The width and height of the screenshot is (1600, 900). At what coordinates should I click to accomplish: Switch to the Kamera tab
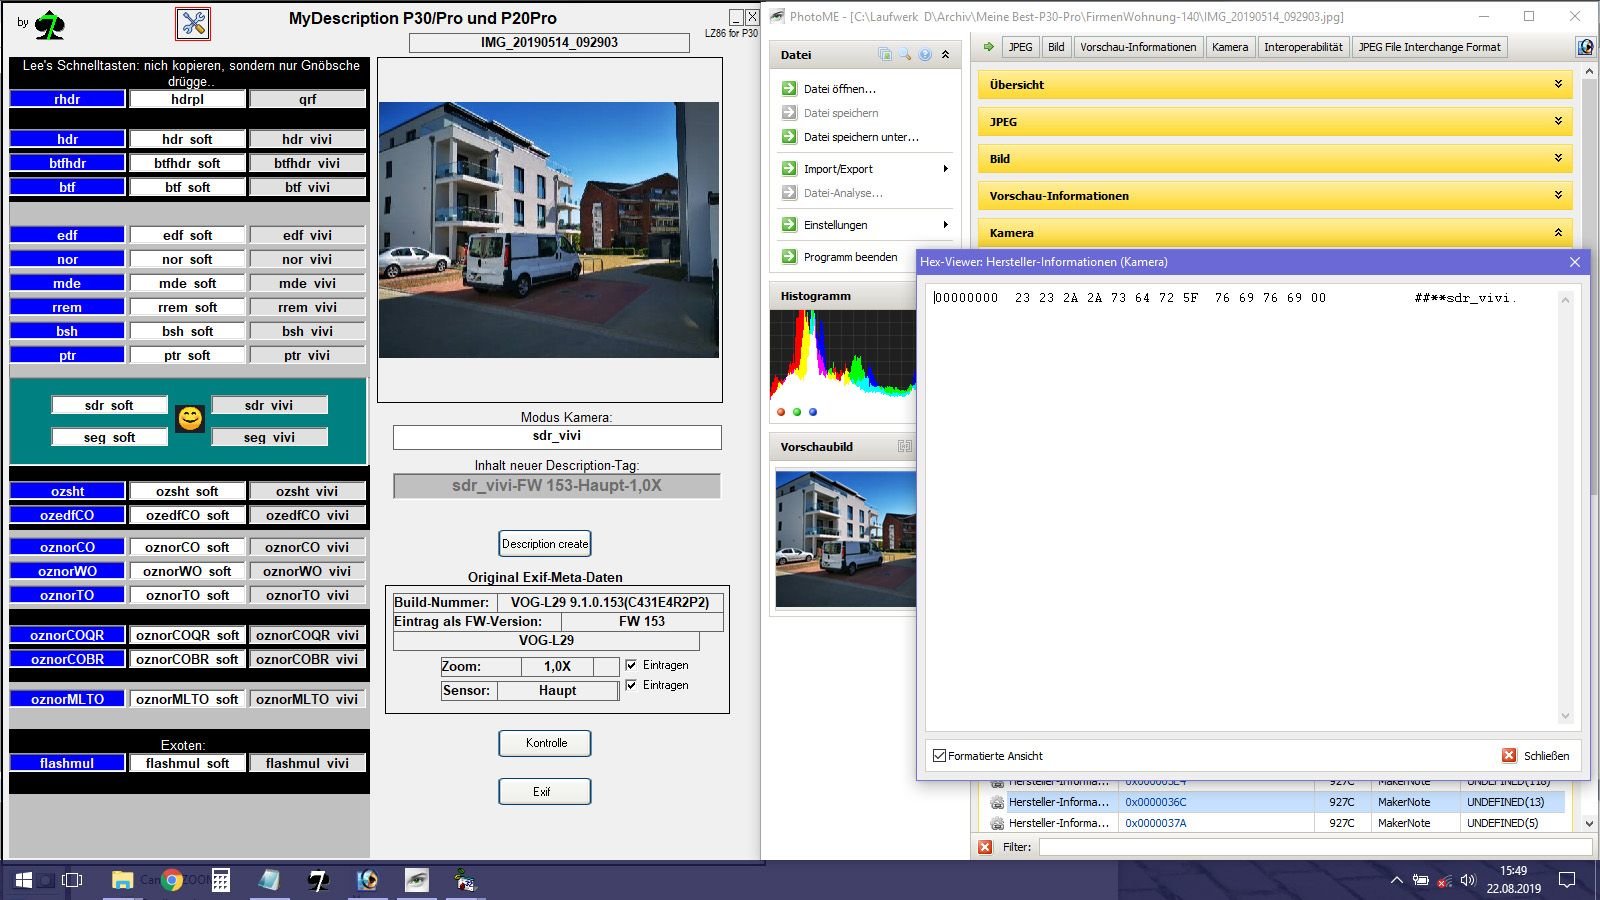(x=1230, y=47)
